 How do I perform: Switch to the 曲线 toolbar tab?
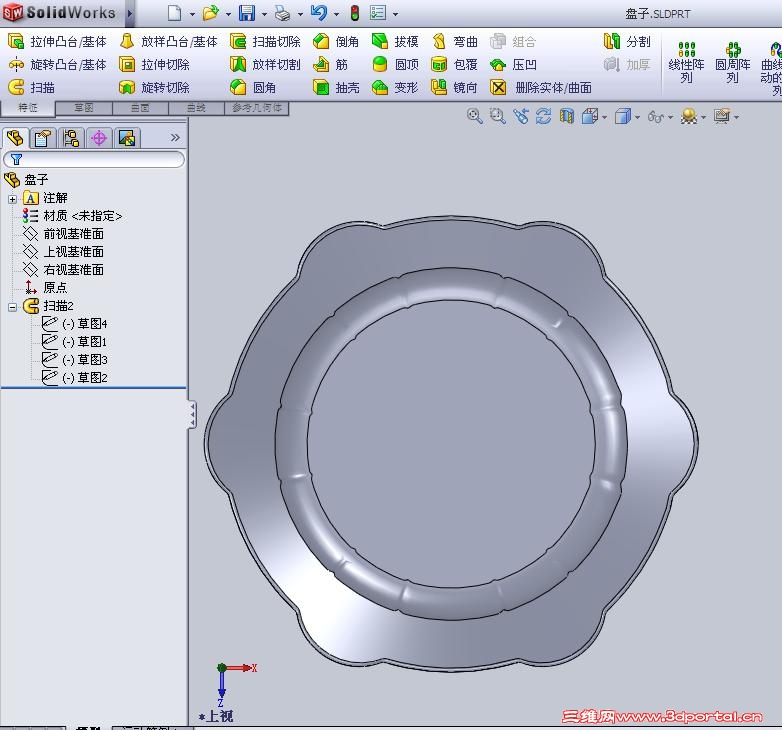[x=196, y=108]
